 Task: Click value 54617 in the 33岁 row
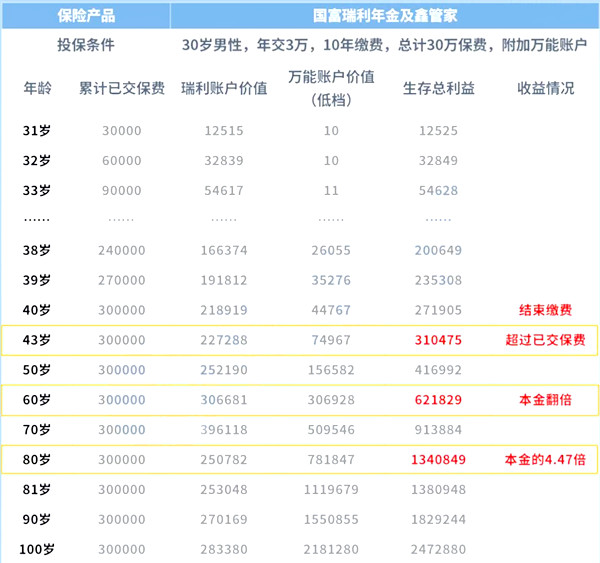click(224, 191)
